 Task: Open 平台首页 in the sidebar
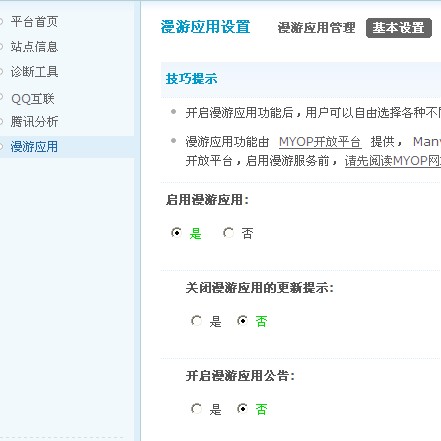pos(34,22)
